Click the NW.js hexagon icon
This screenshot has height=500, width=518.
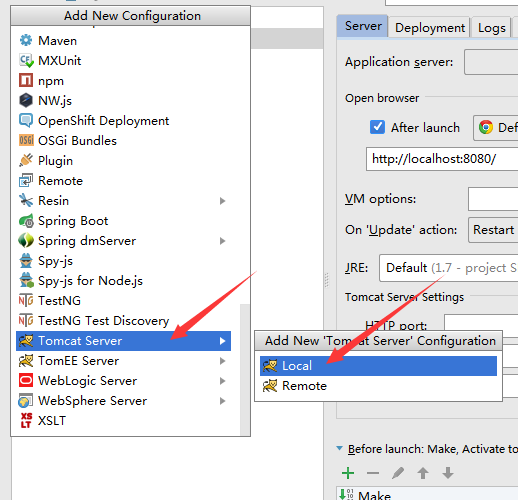pos(26,101)
